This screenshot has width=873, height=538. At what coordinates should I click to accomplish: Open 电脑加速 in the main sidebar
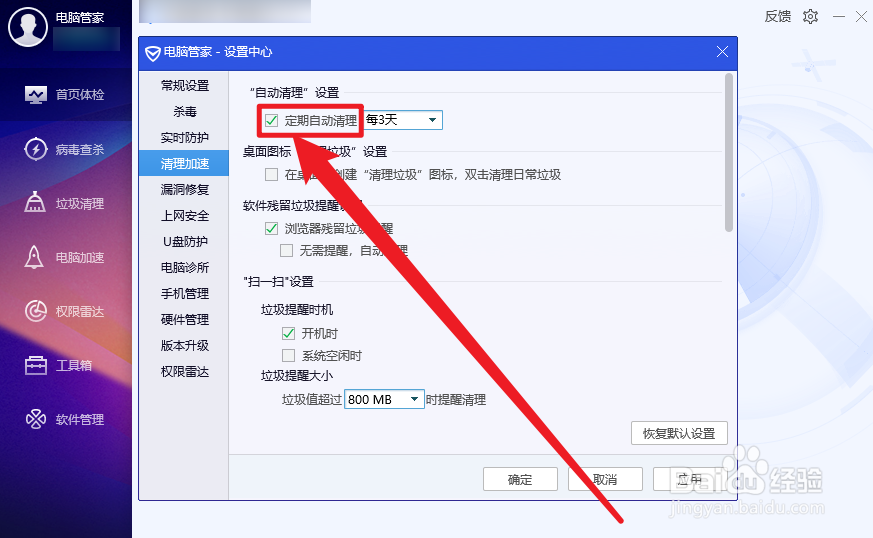click(x=65, y=257)
